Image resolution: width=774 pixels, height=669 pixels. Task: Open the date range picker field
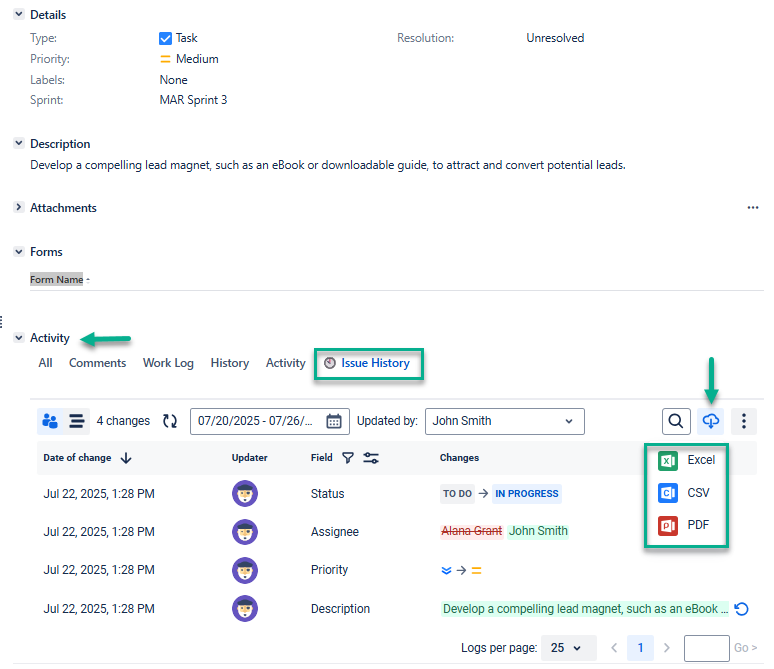pyautogui.click(x=270, y=421)
